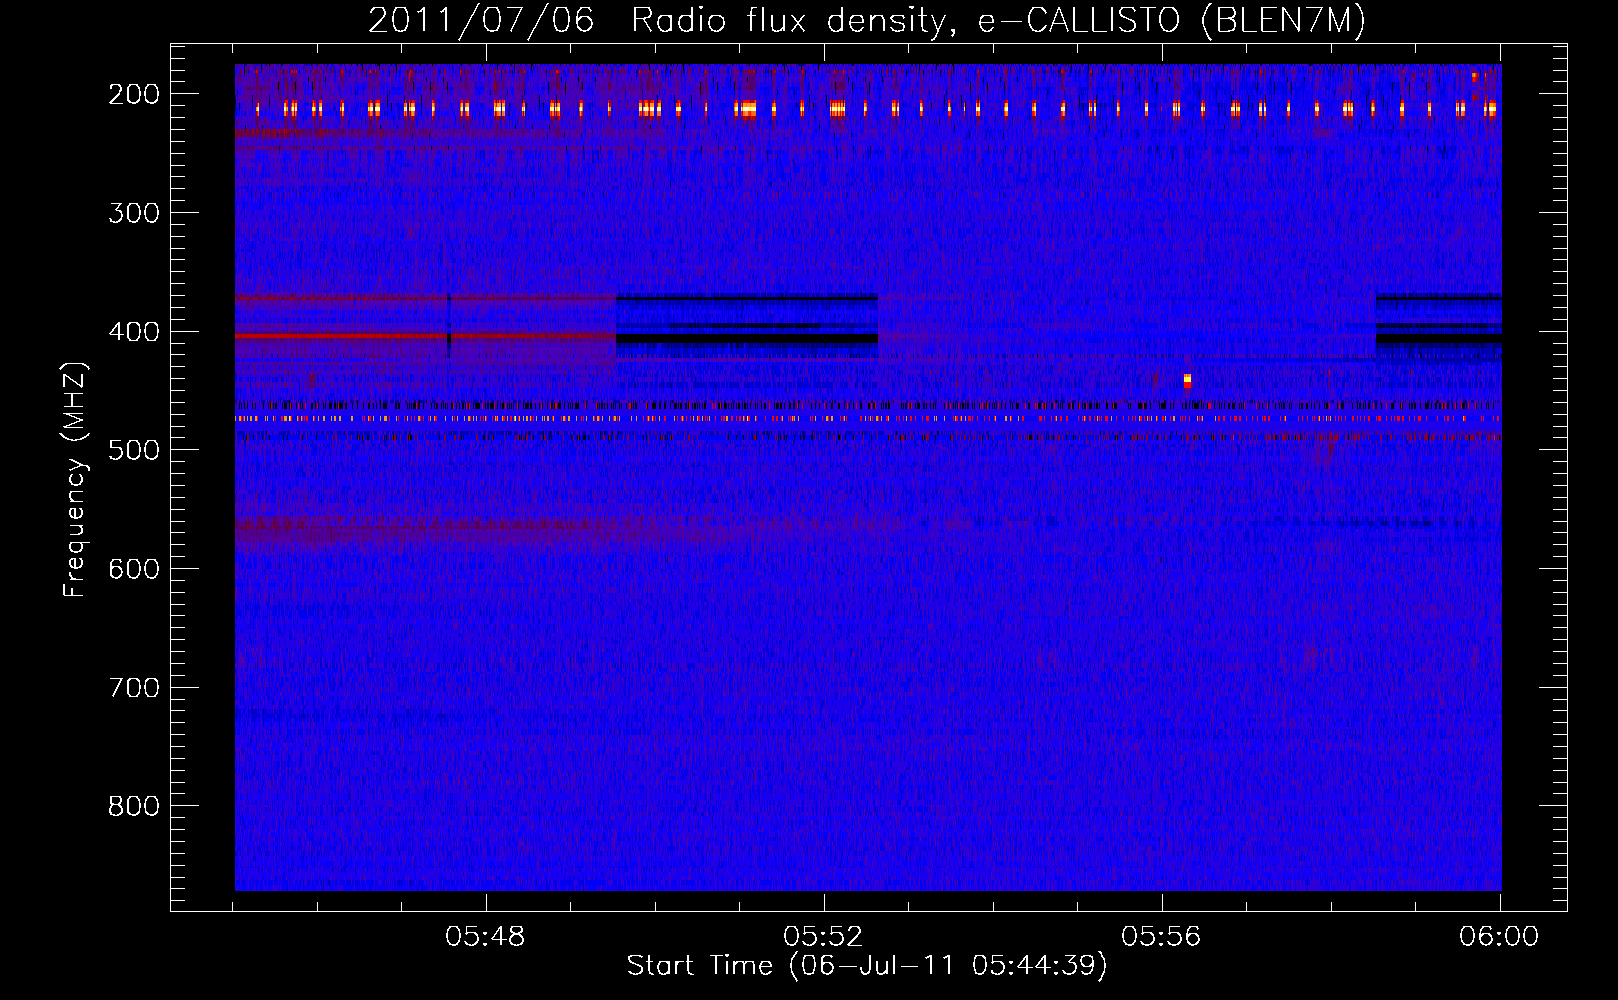Click the 600 frequency tick label
The width and height of the screenshot is (1618, 1000).
click(133, 569)
